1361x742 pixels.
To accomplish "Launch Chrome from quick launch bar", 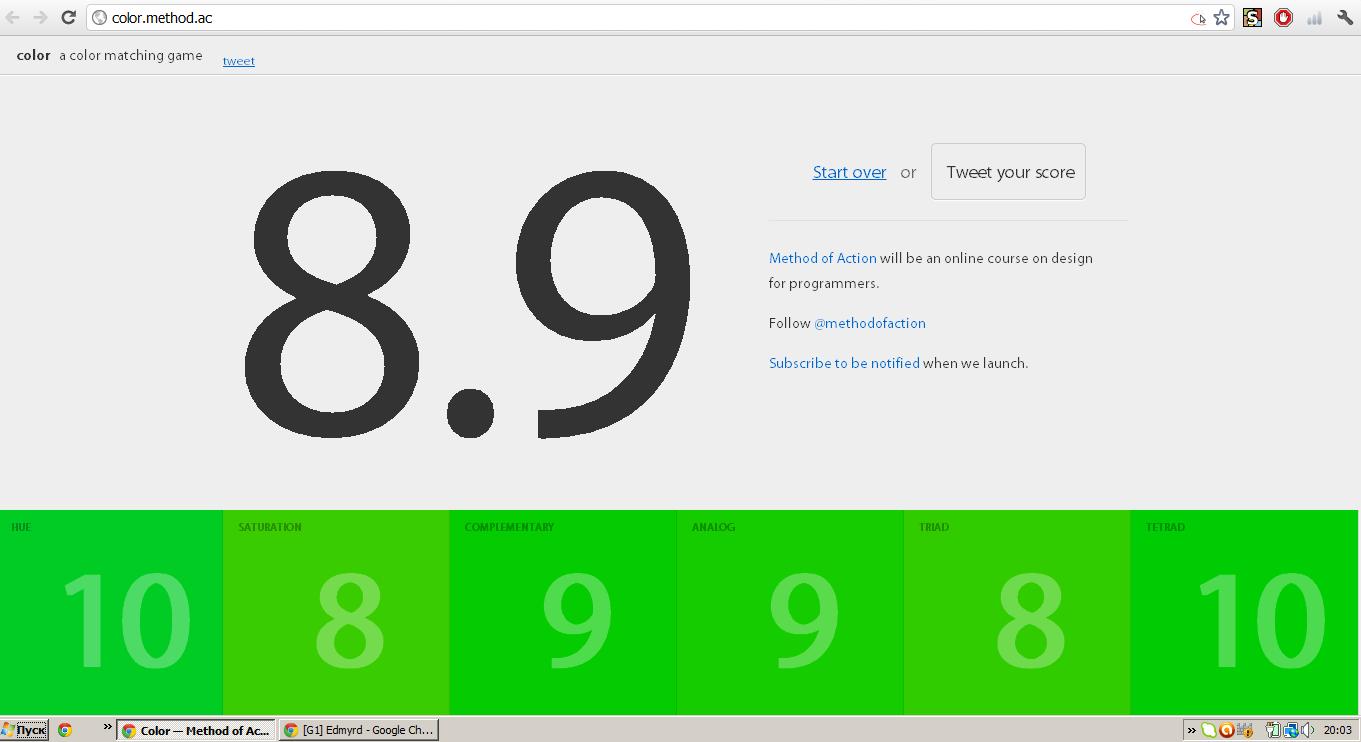I will click(x=65, y=730).
